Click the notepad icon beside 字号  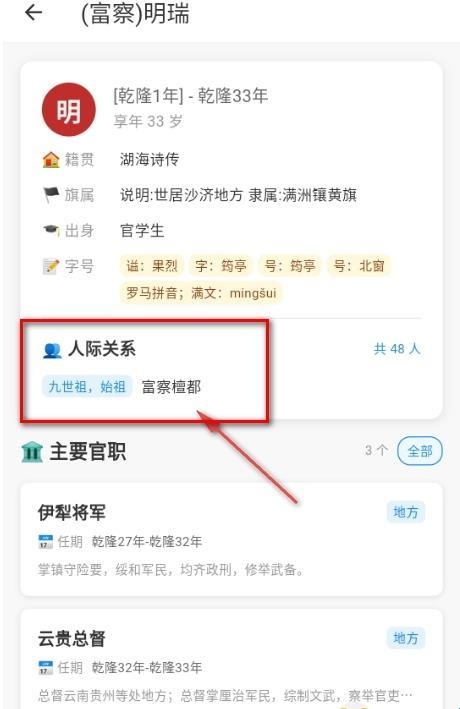[51, 266]
